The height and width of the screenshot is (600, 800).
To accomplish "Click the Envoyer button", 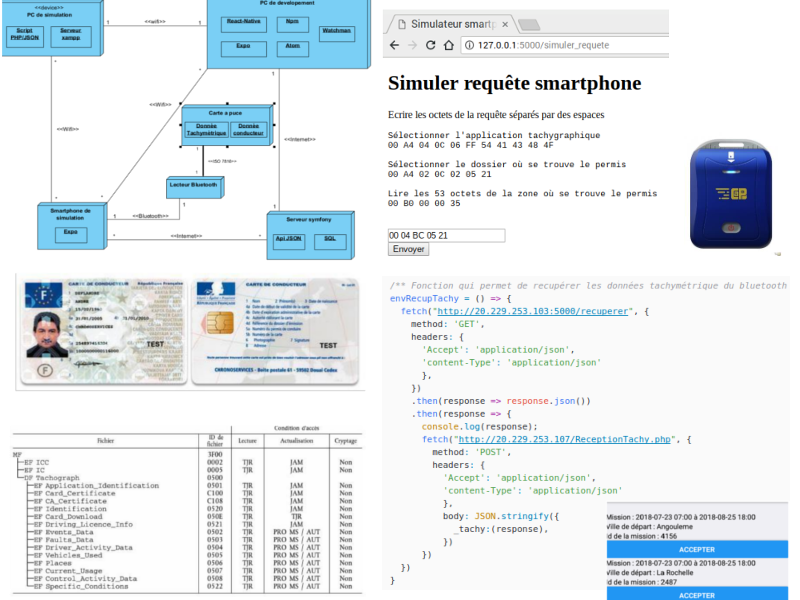I will (408, 249).
